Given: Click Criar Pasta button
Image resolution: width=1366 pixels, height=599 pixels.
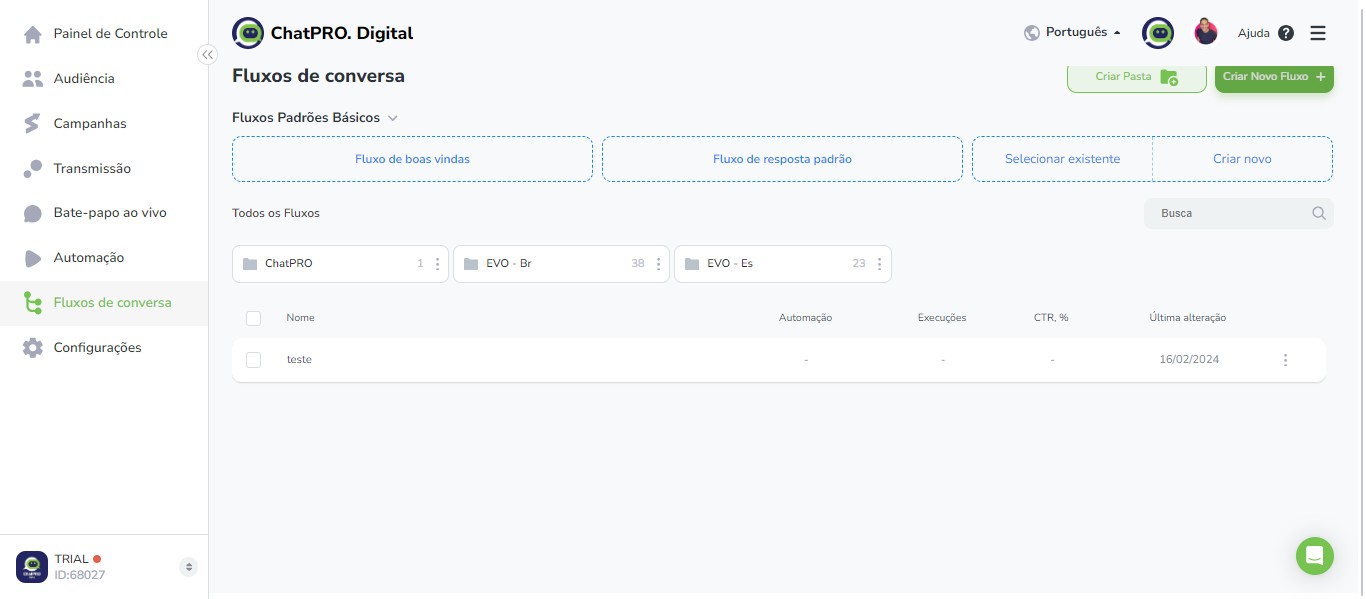Looking at the screenshot, I should [1137, 77].
